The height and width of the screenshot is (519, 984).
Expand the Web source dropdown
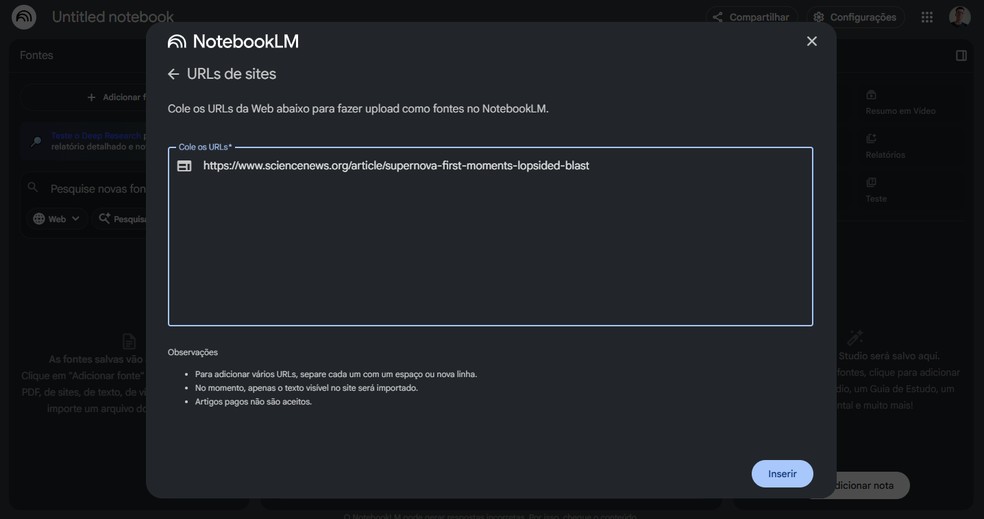click(56, 219)
